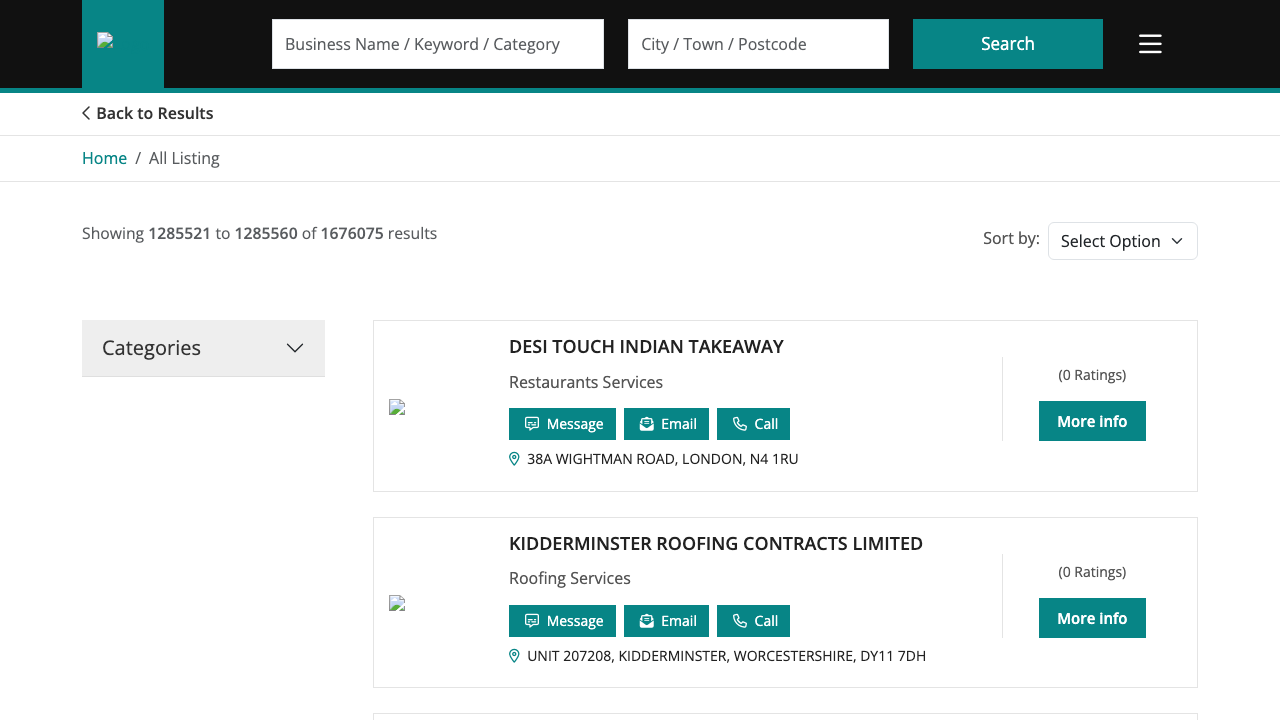Click the Email icon for KIDDERMINSTER ROOFING CONTRACTS
The width and height of the screenshot is (1280, 720).
click(646, 621)
